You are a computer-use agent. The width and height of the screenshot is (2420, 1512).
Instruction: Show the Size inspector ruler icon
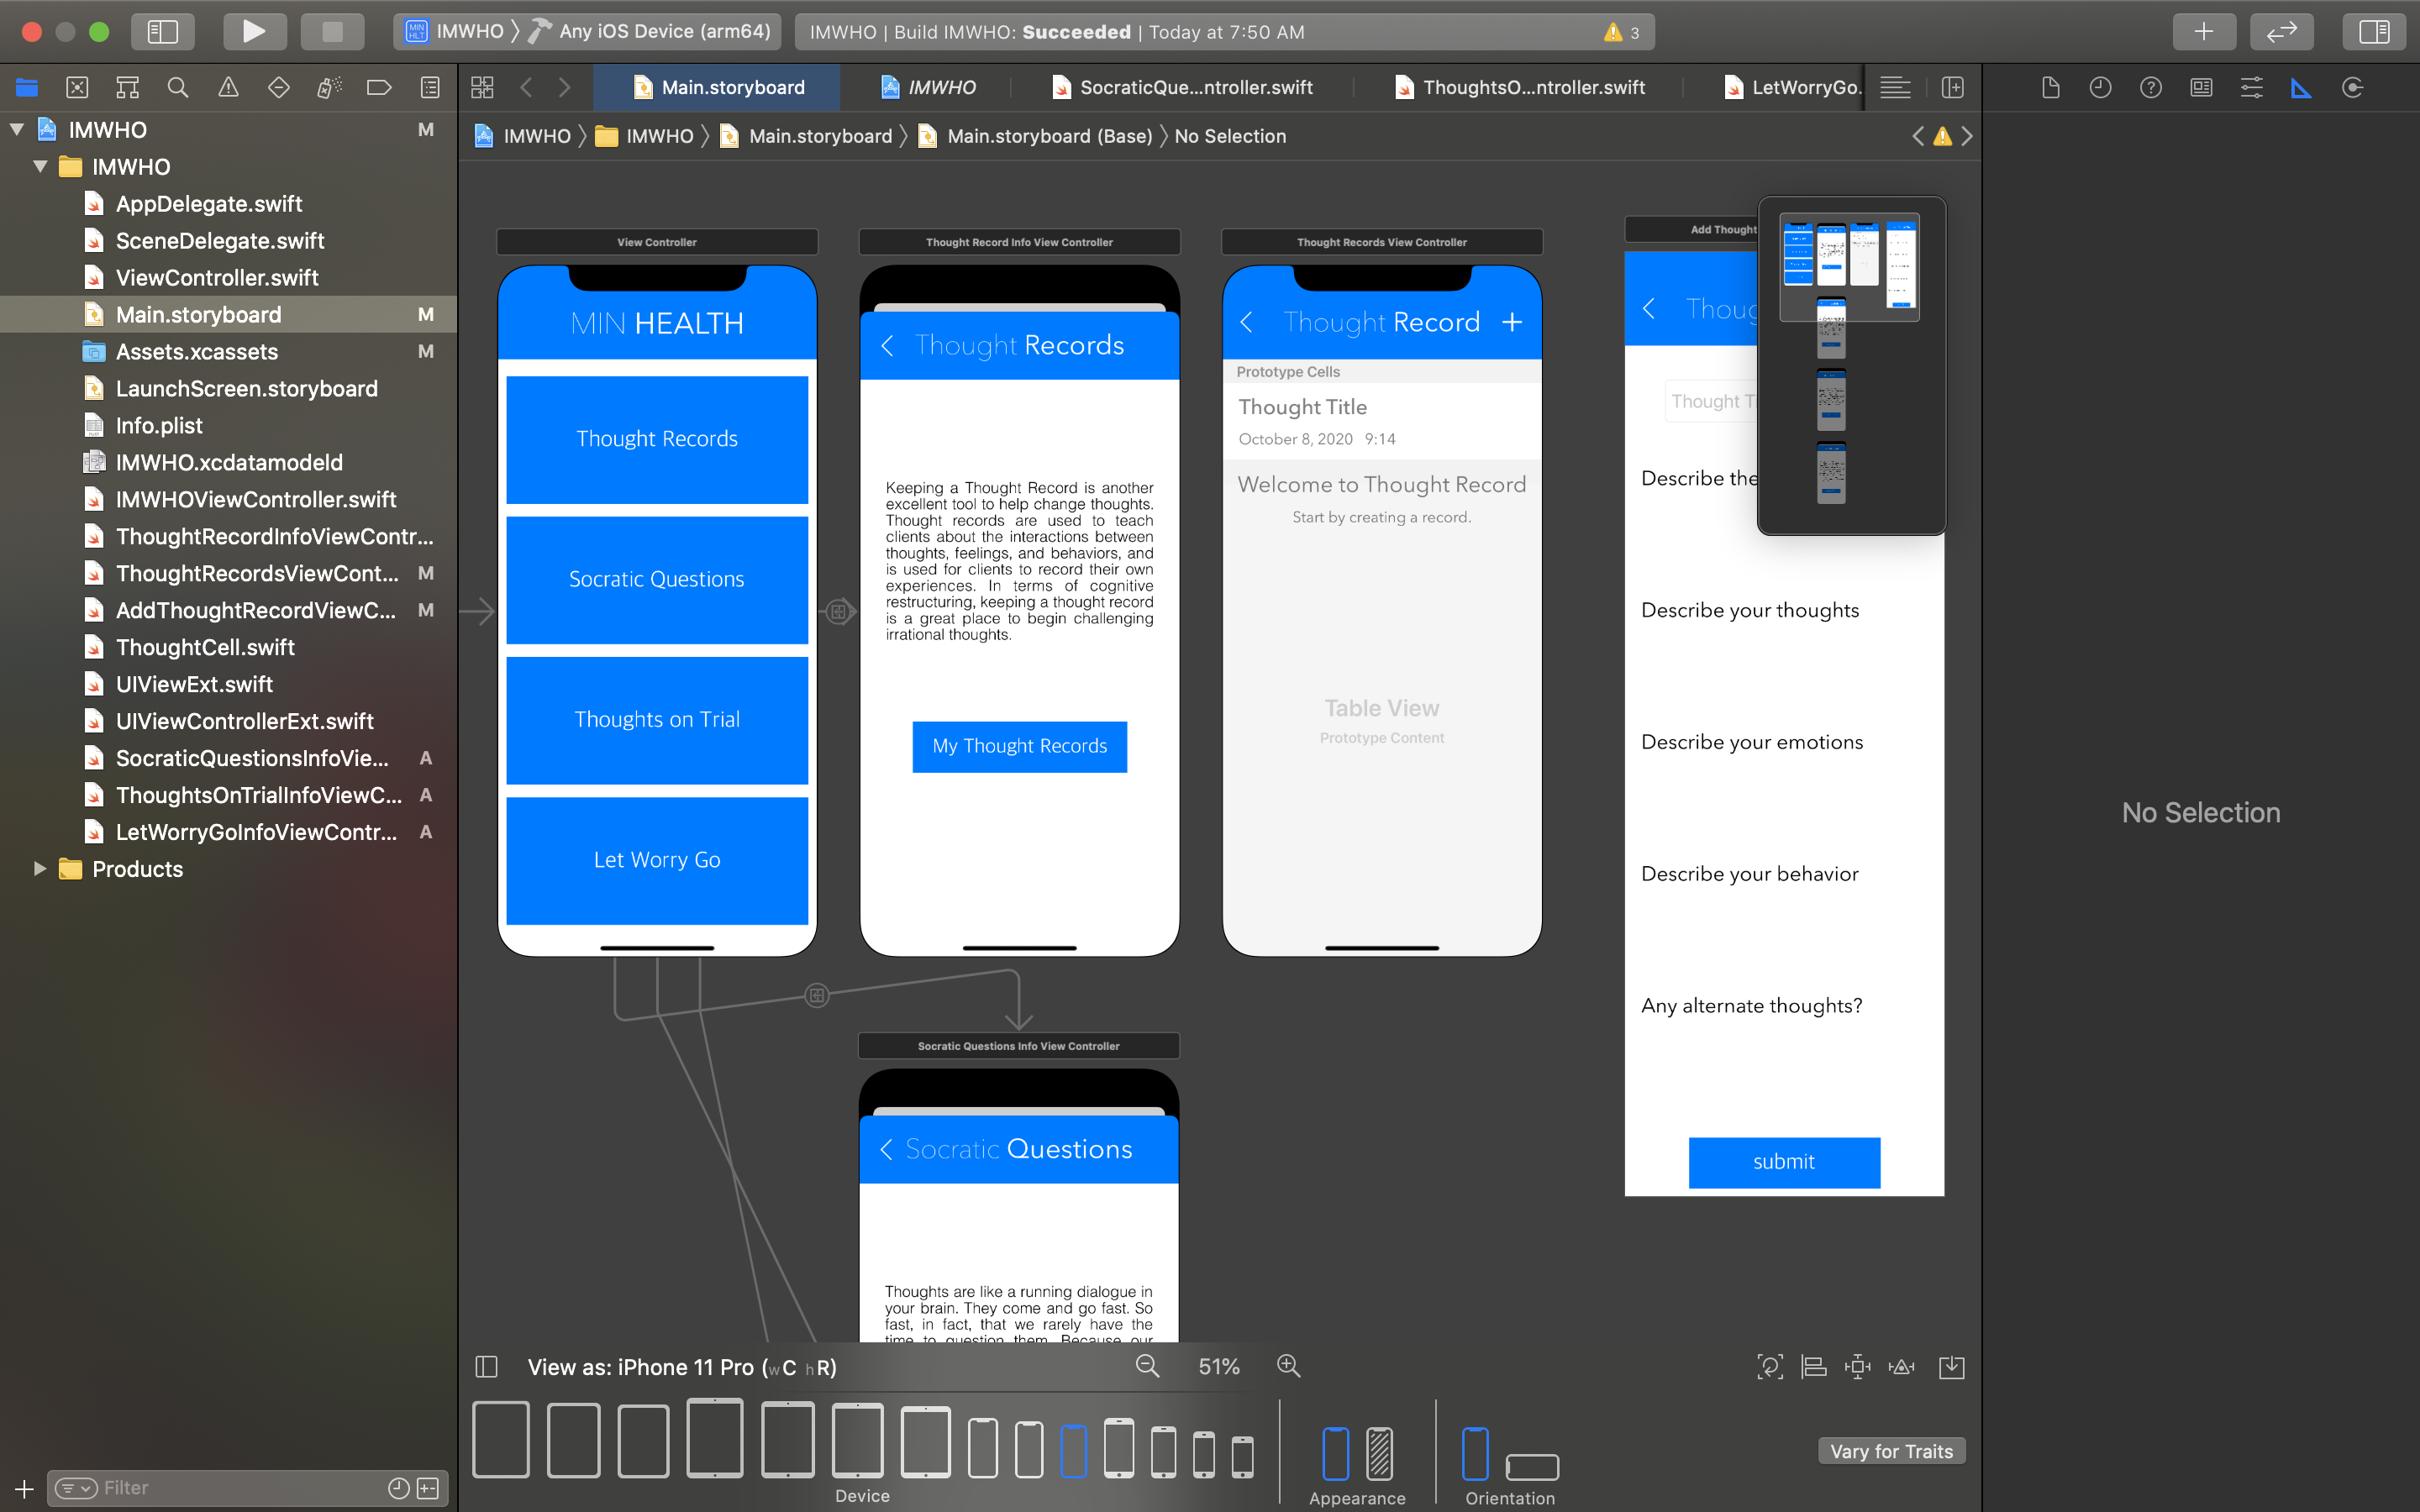(2301, 88)
